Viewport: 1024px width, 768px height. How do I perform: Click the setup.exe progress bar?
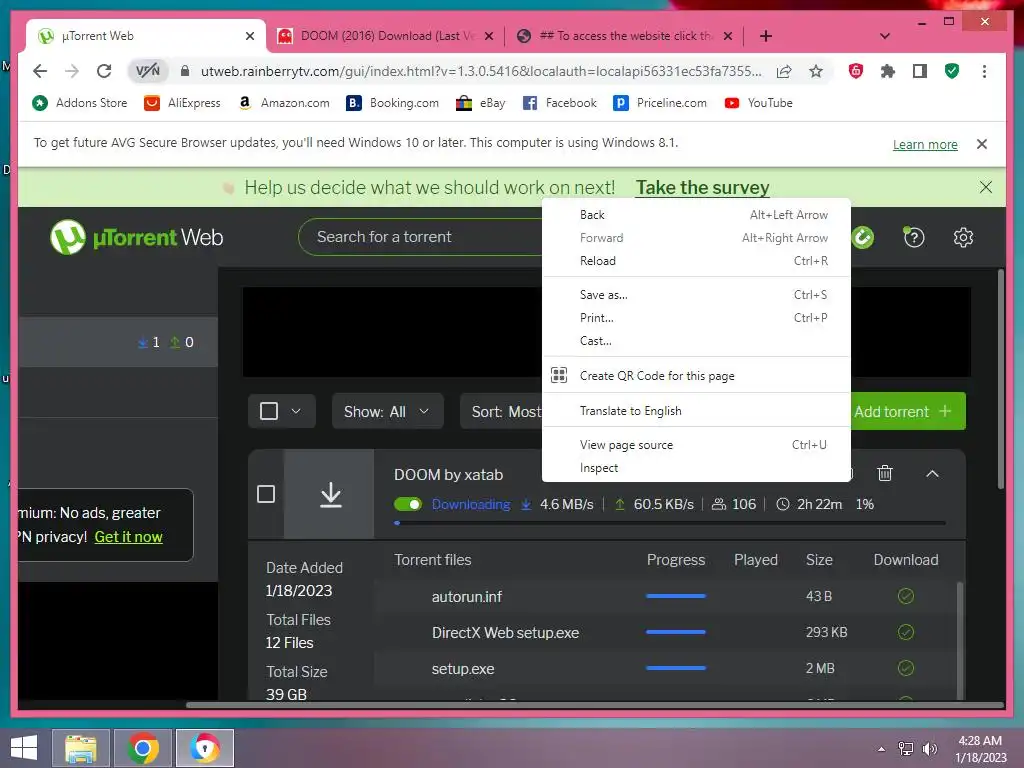[x=675, y=667]
